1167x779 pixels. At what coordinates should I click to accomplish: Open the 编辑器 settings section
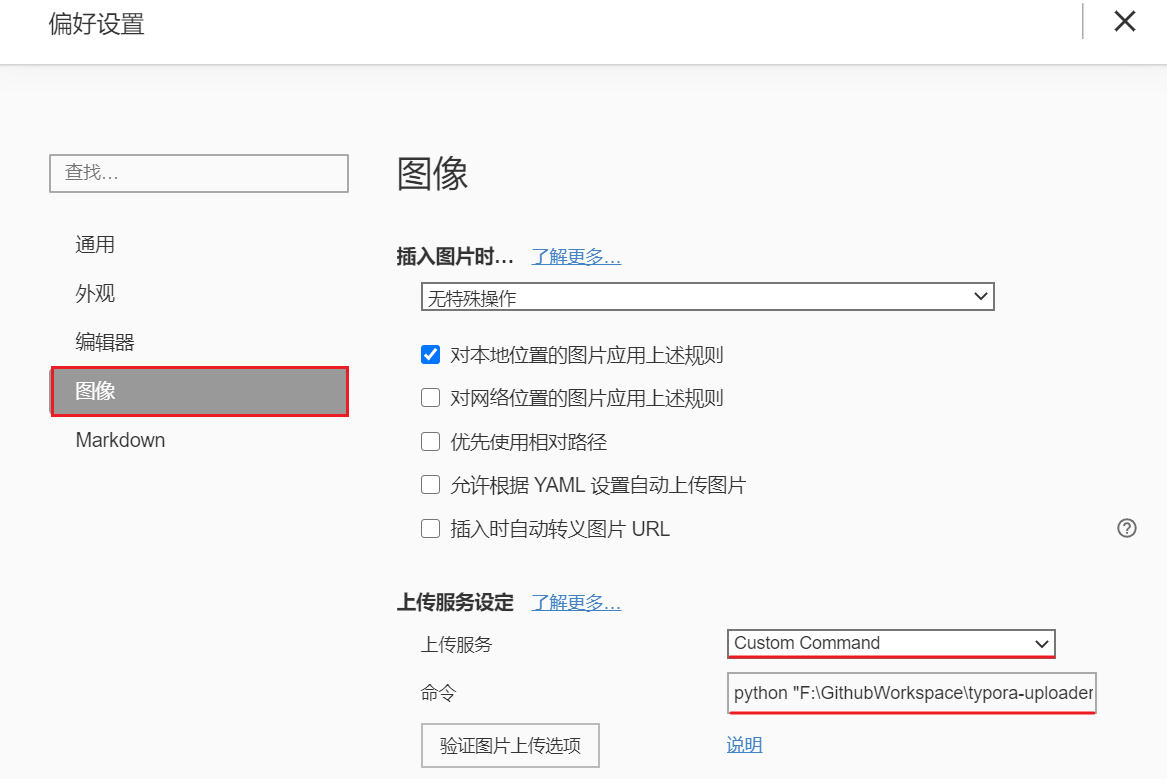[105, 342]
